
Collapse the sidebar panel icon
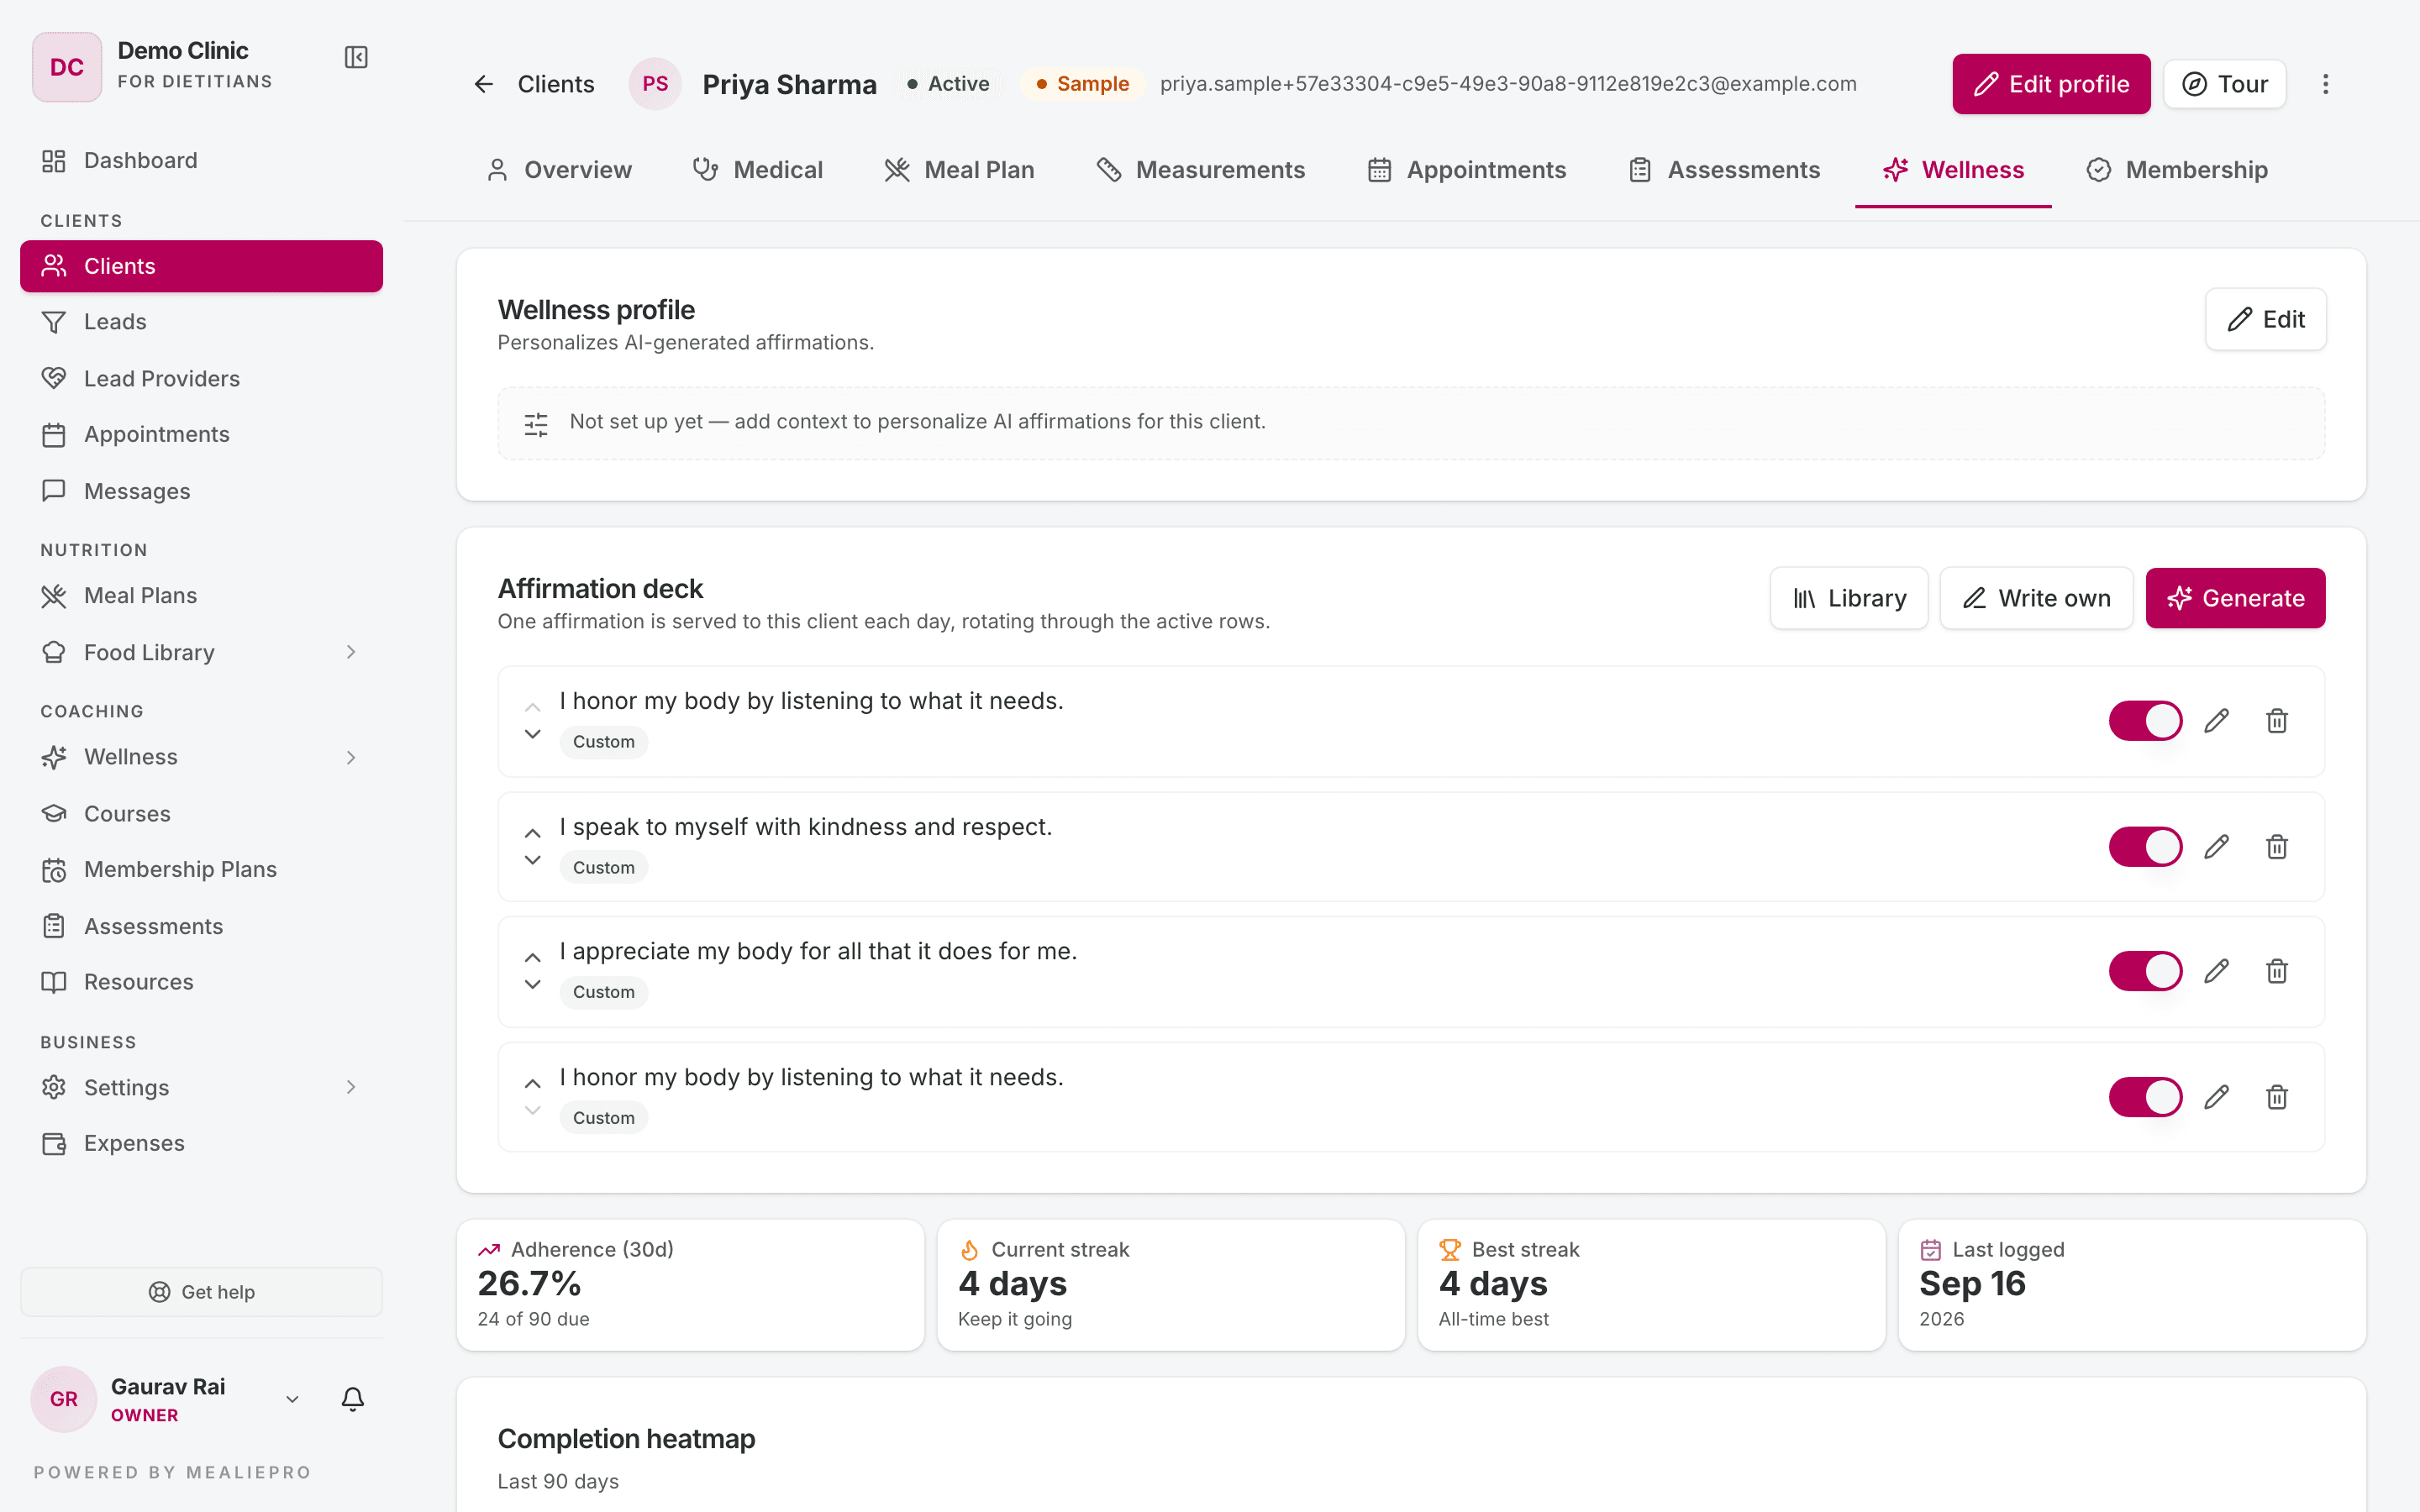pos(356,58)
